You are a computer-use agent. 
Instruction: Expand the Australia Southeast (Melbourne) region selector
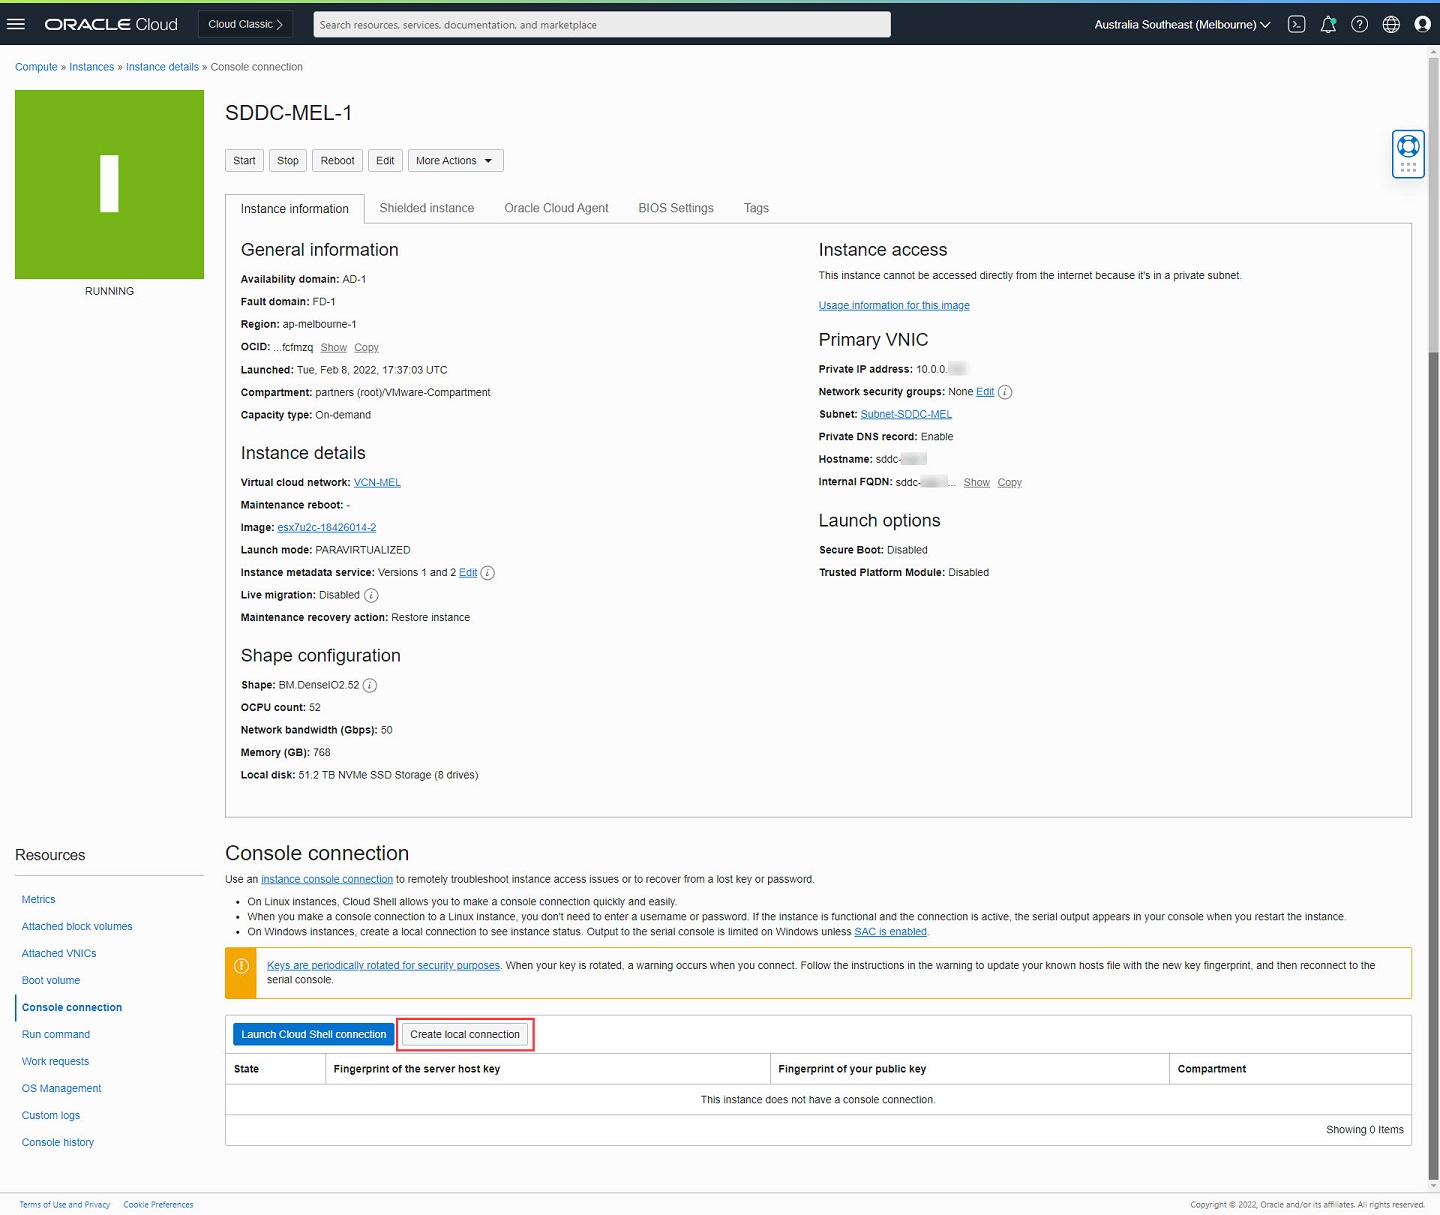(1180, 24)
